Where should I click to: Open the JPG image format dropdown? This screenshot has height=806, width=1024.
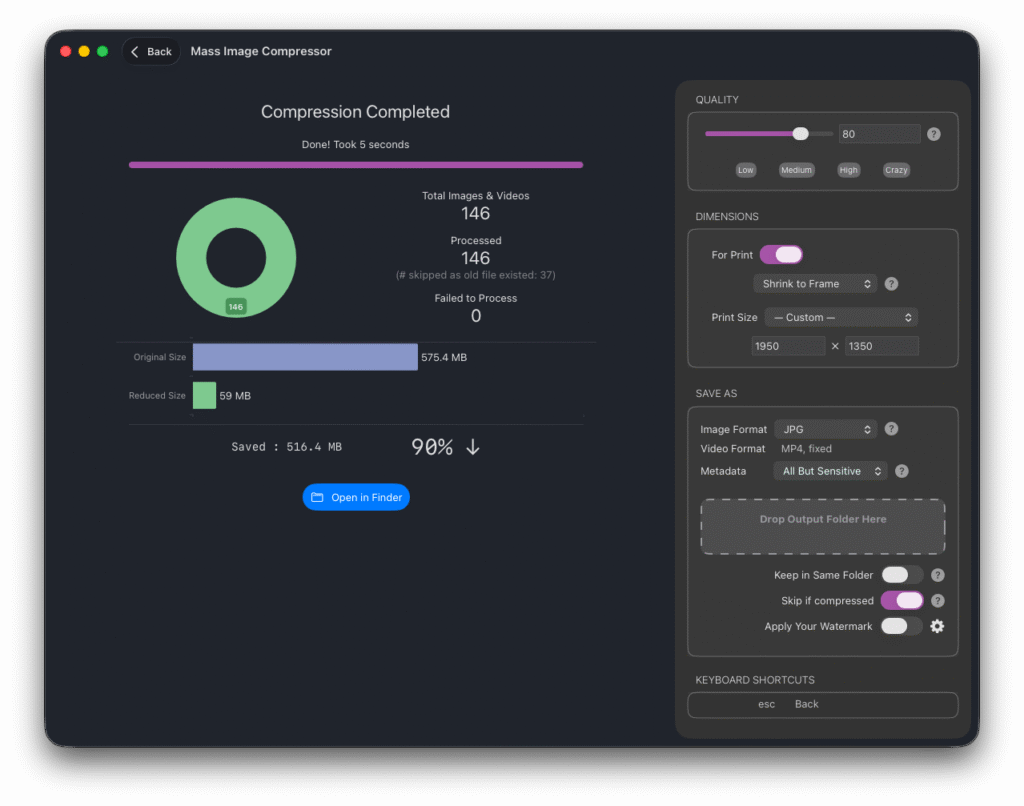pos(825,429)
